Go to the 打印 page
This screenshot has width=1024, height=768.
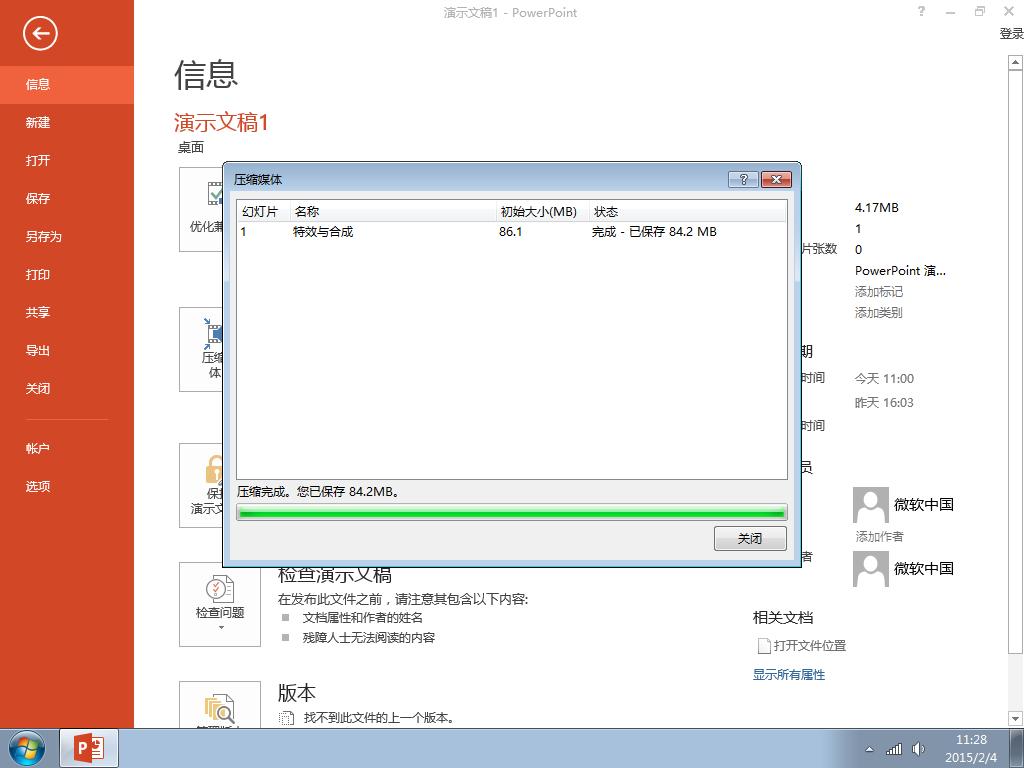point(67,274)
